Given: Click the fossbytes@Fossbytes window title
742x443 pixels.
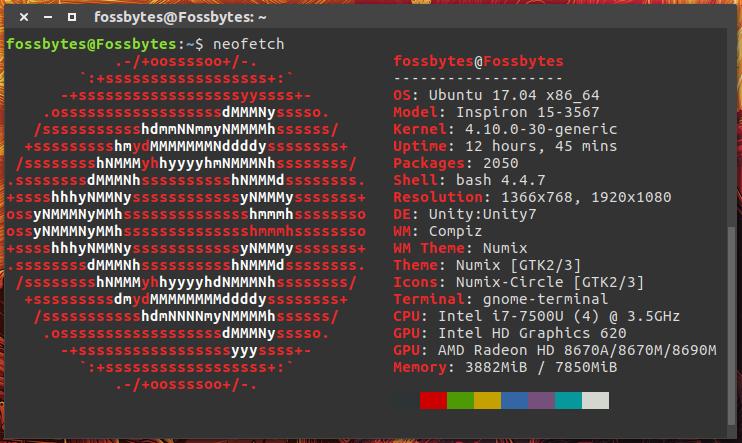Looking at the screenshot, I should click(x=180, y=18).
